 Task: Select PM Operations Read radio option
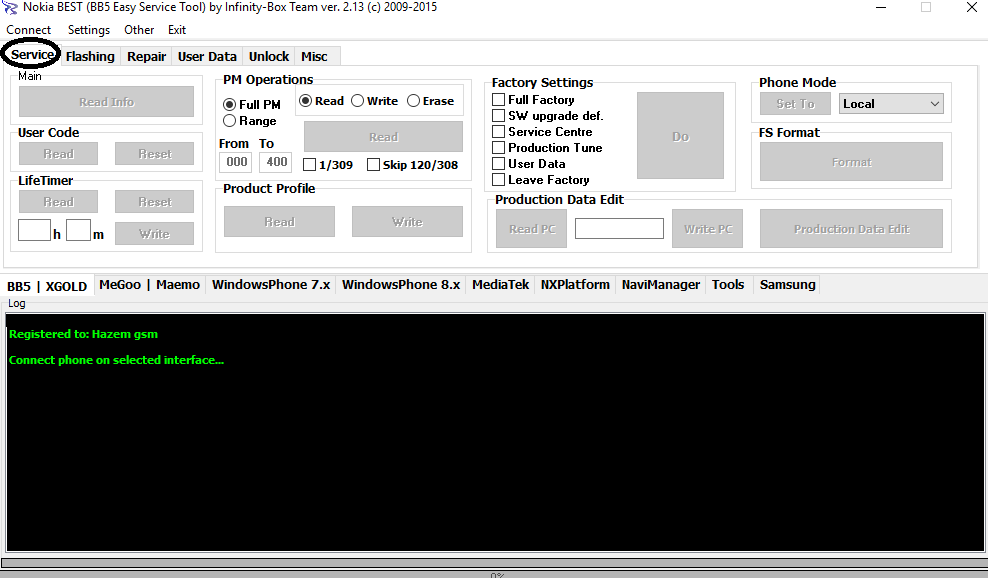coord(321,101)
